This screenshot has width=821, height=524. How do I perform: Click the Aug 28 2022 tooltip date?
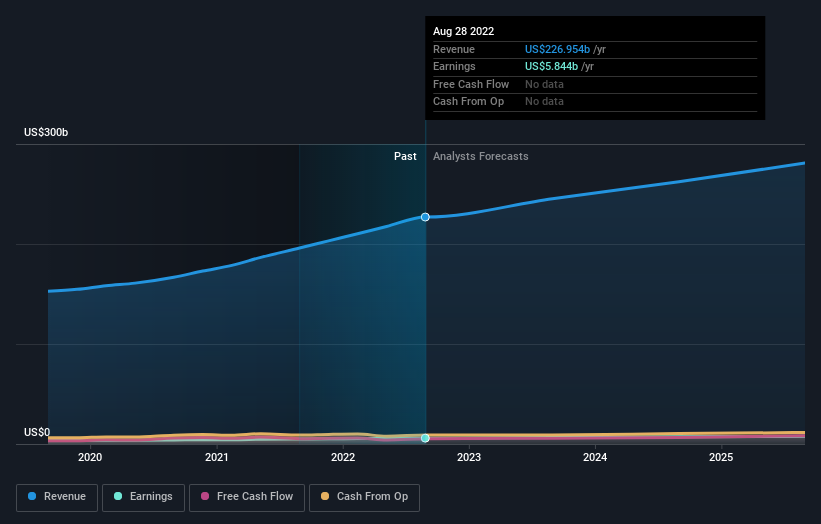pyautogui.click(x=463, y=31)
